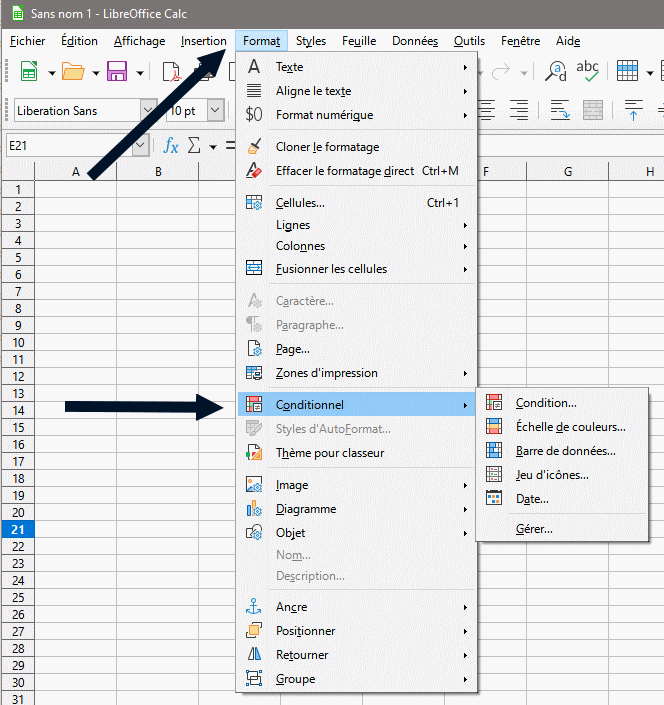
Task: Open the Function Wizard fx icon
Action: coord(171,146)
